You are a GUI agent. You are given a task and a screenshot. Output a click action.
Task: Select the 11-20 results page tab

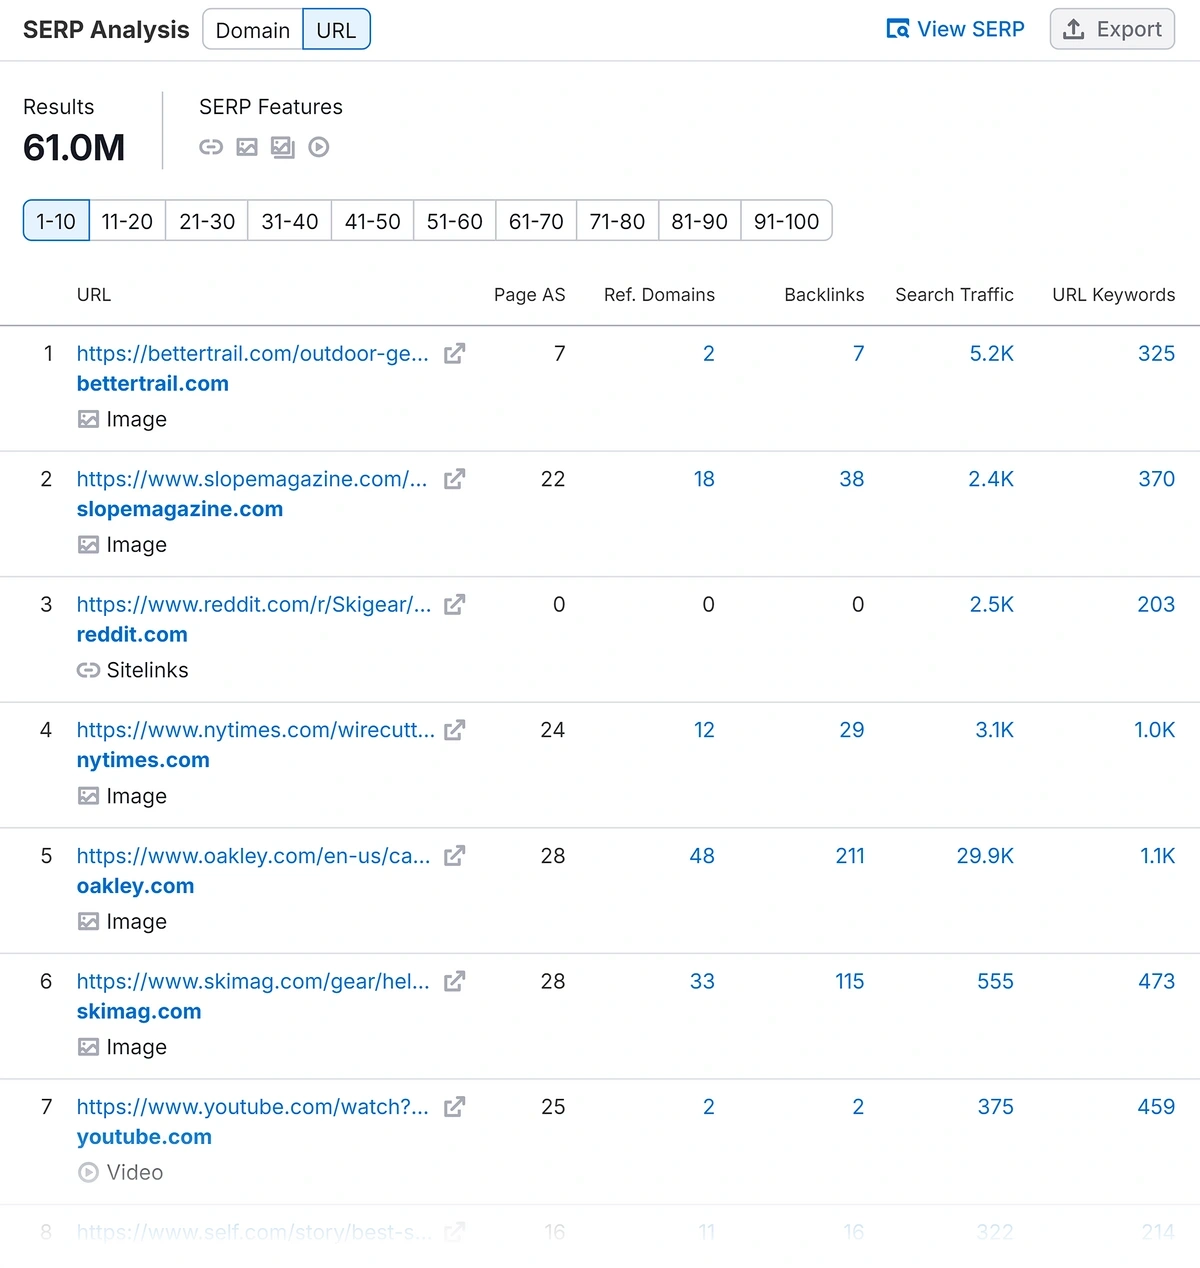point(127,221)
